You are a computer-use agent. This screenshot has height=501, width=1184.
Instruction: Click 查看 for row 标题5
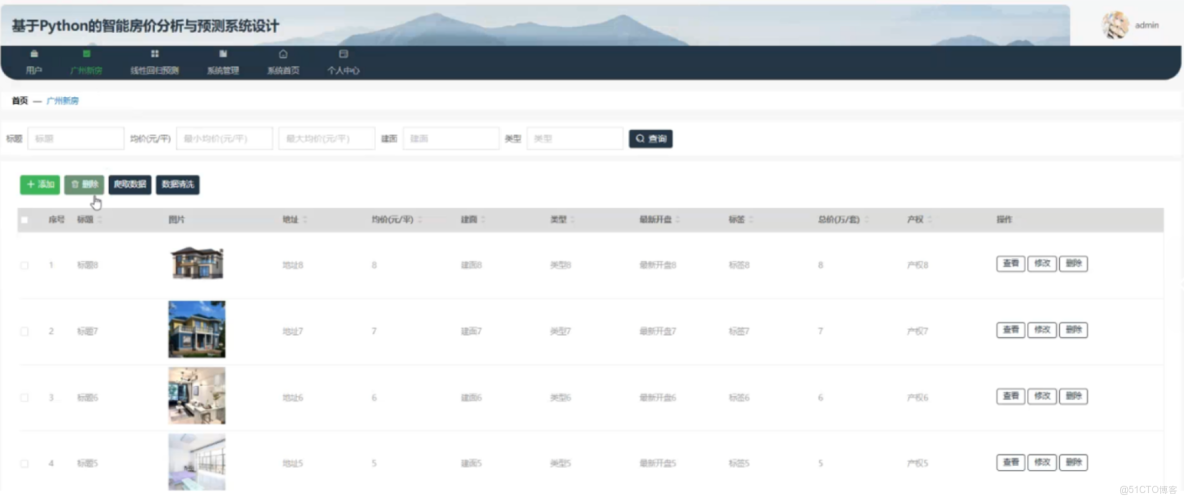(1010, 462)
